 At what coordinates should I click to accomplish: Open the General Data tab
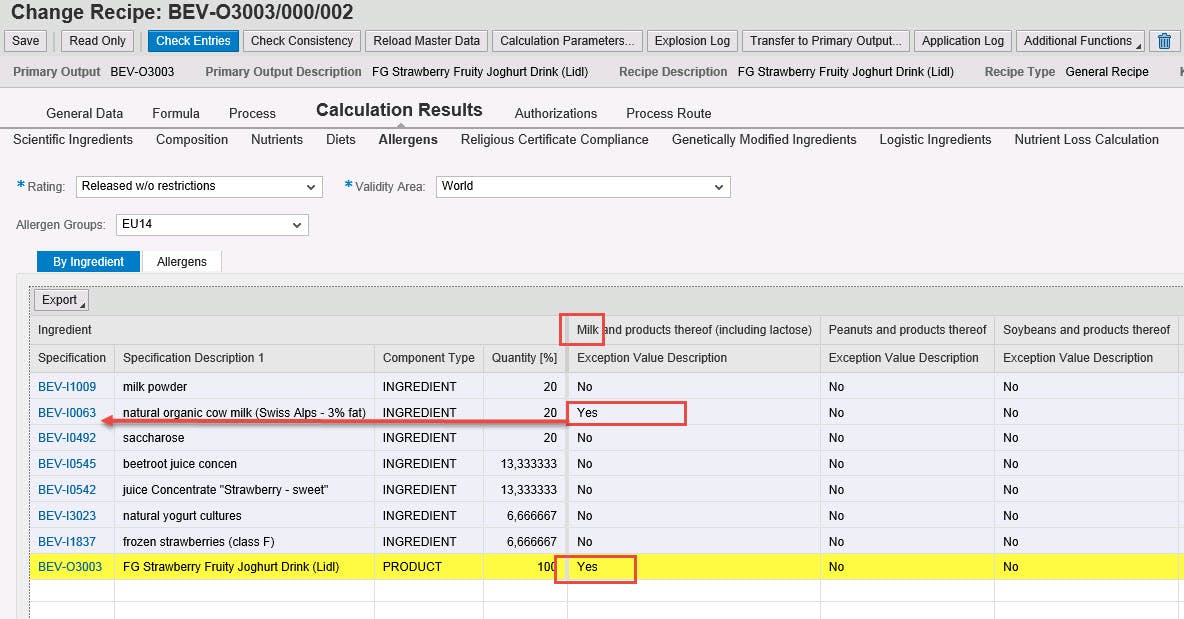click(x=85, y=113)
